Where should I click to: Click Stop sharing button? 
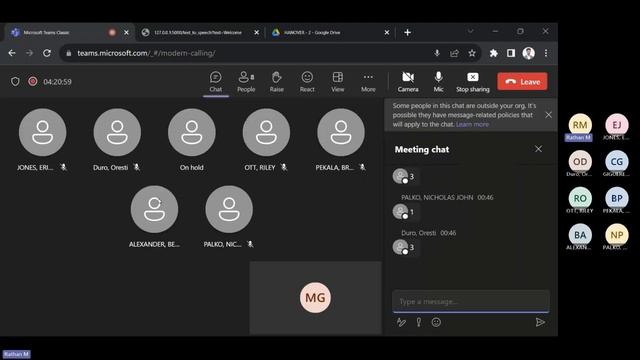[x=473, y=82]
